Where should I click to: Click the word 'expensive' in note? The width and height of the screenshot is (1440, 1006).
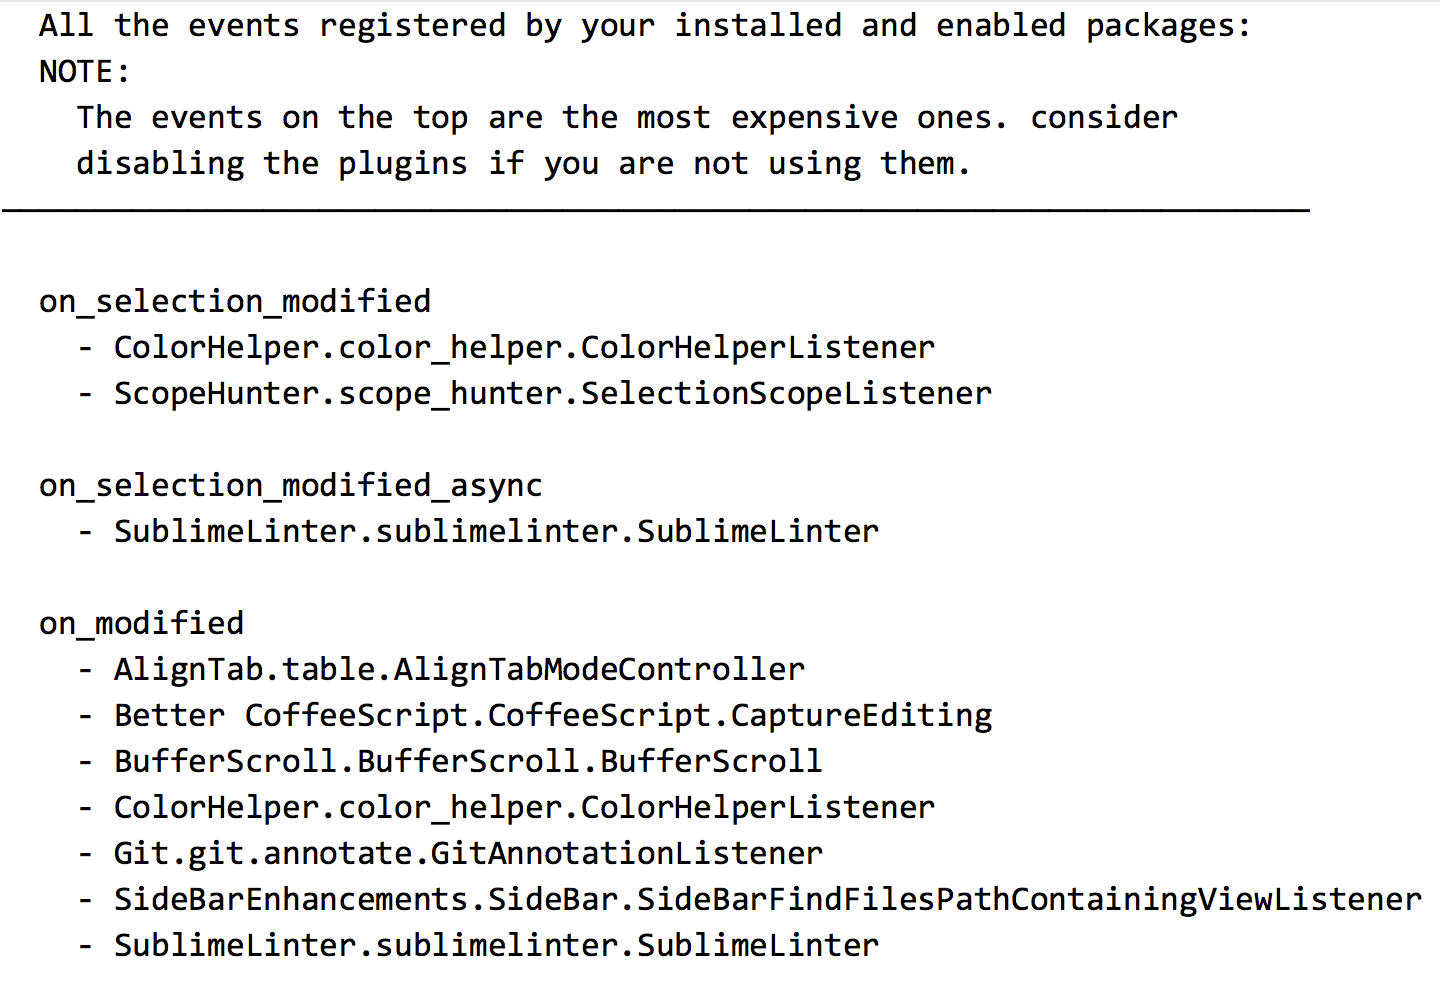(x=814, y=118)
